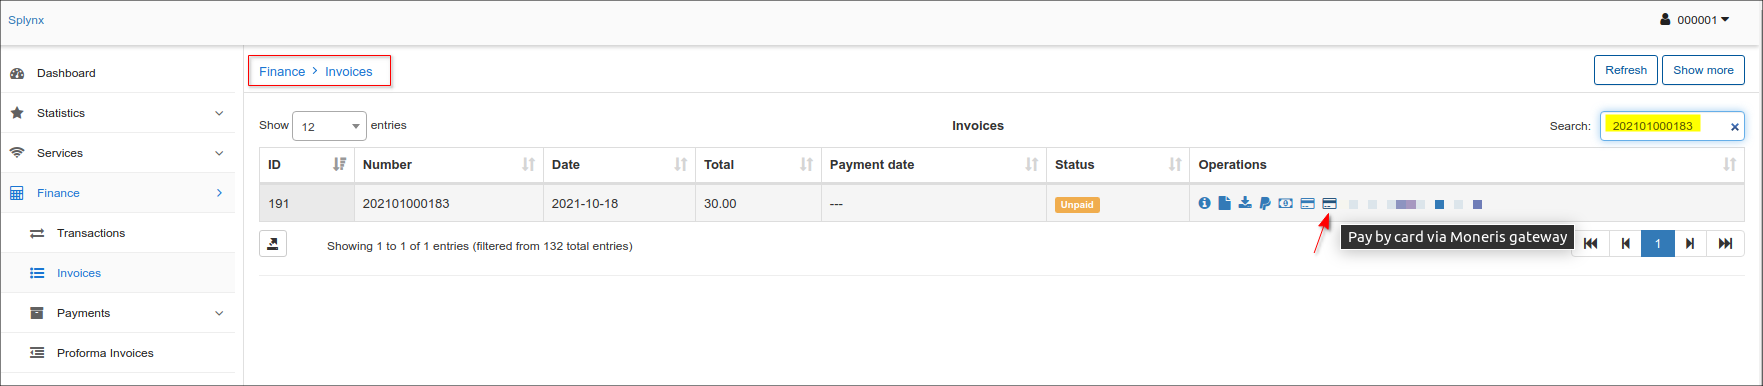
Task: Click the first credit card payment icon
Action: click(x=1307, y=203)
